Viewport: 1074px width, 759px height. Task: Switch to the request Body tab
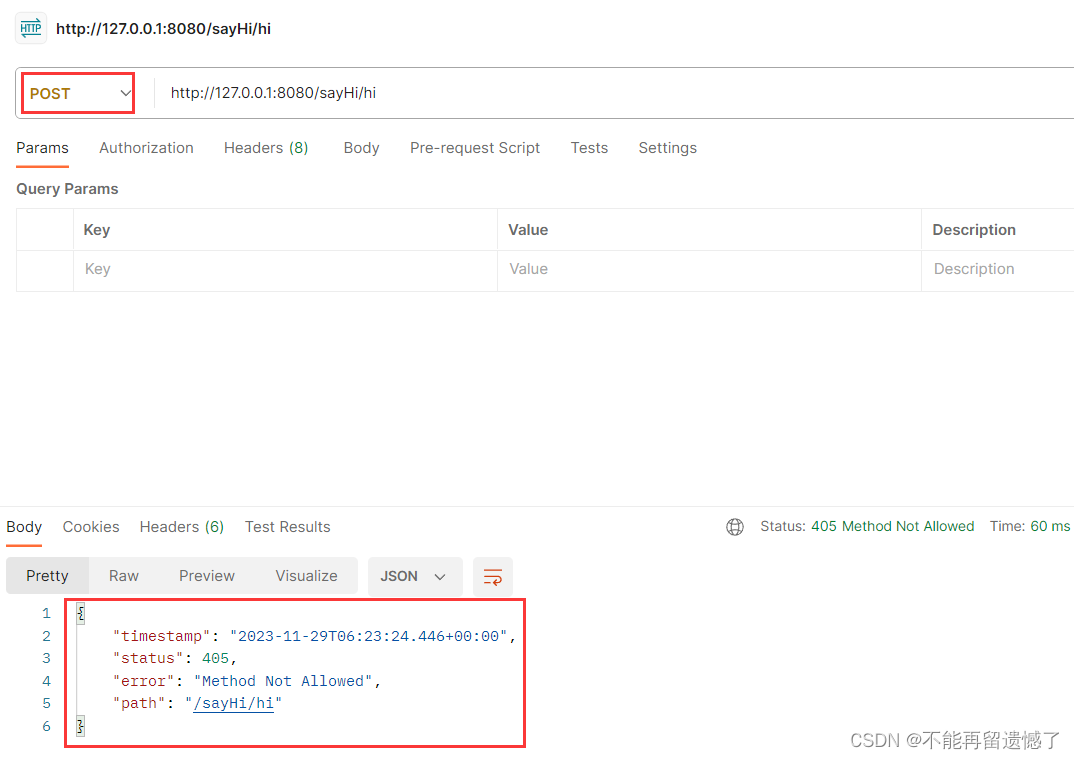pyautogui.click(x=362, y=148)
